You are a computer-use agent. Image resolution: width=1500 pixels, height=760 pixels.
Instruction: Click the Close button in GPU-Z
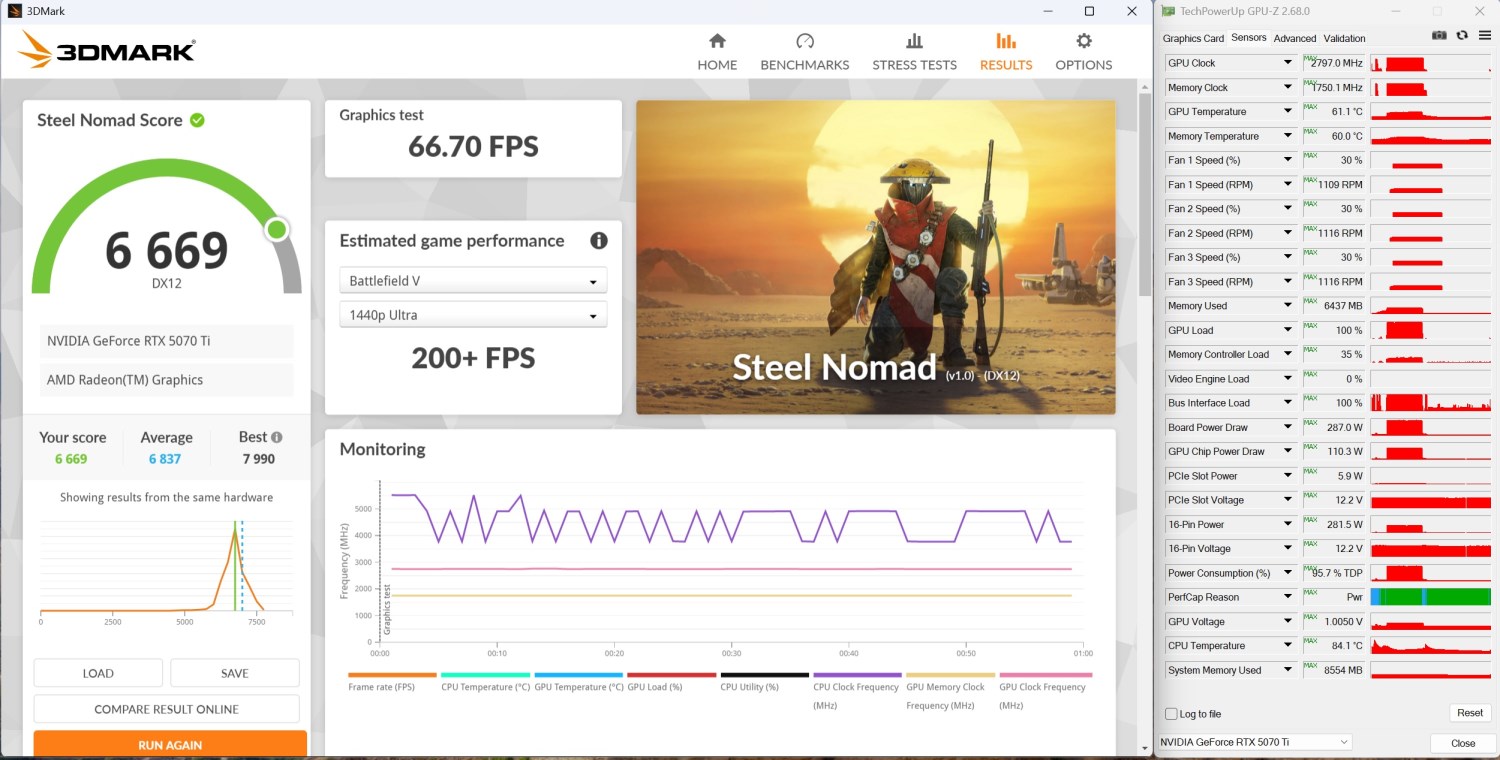point(1463,743)
